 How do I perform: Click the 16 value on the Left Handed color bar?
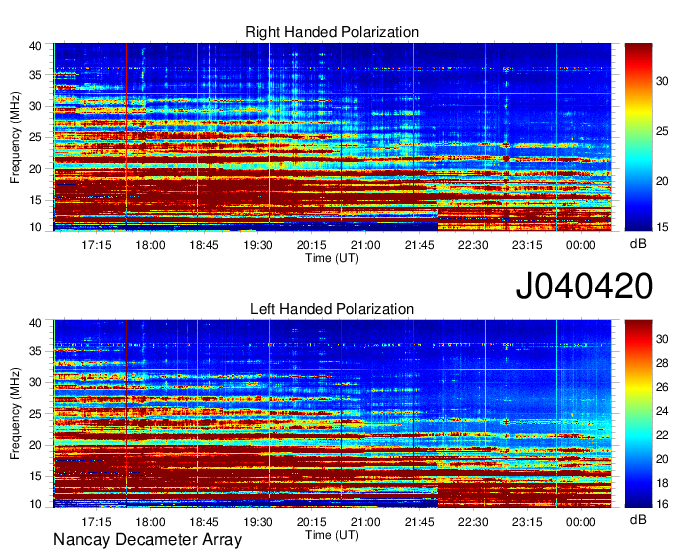[662, 504]
